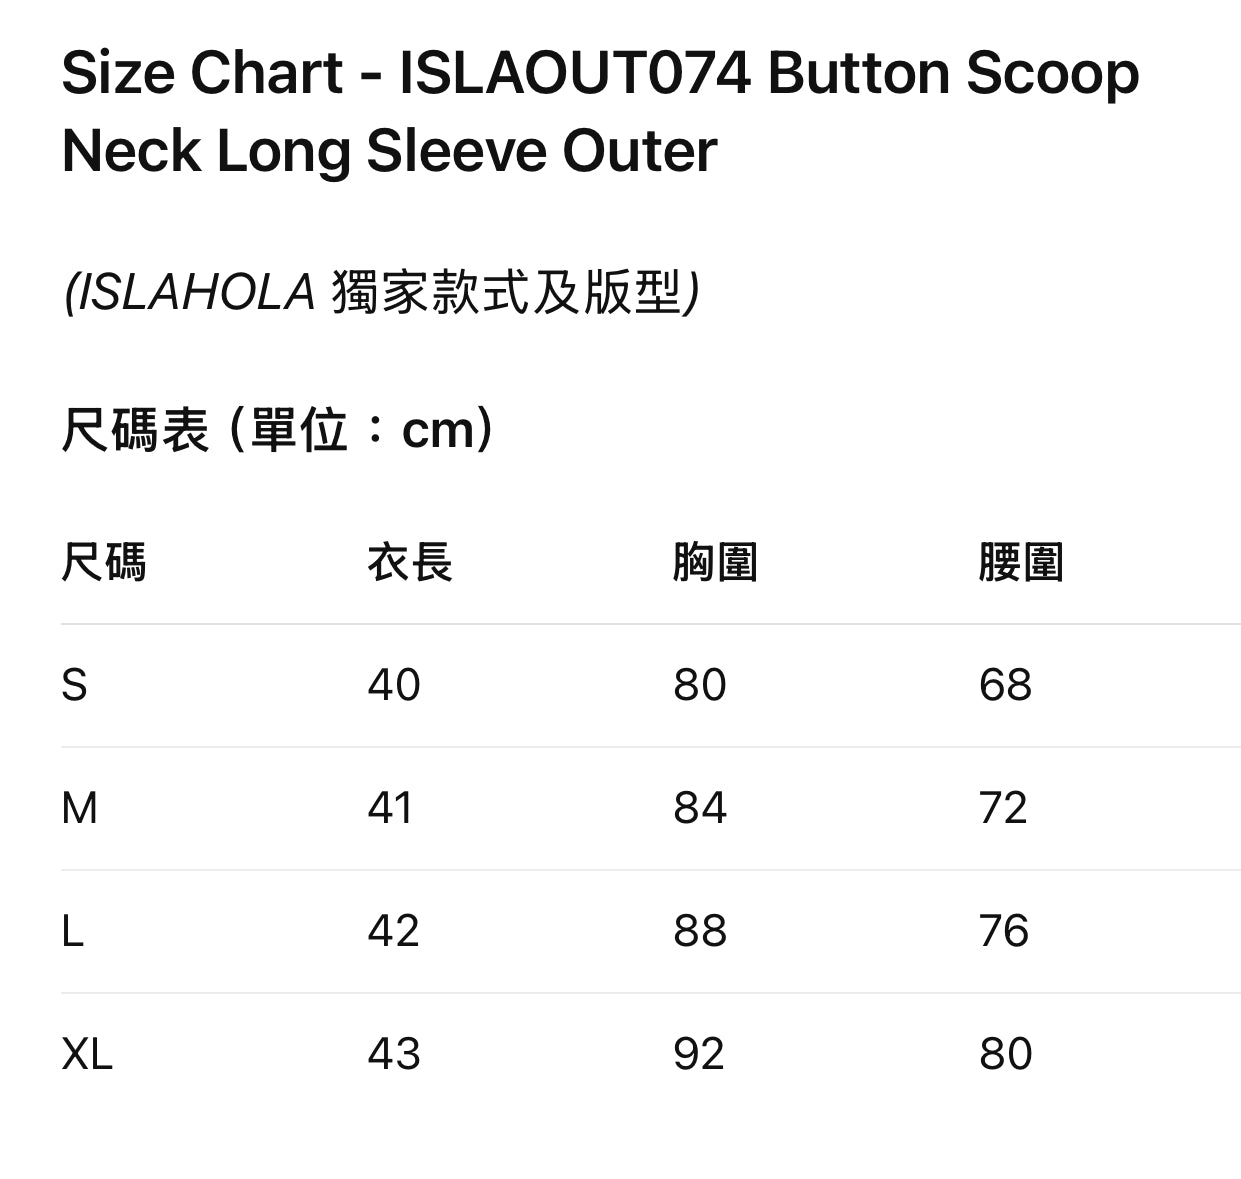Click the 腰圍 column header
The width and height of the screenshot is (1241, 1179).
click(1021, 562)
